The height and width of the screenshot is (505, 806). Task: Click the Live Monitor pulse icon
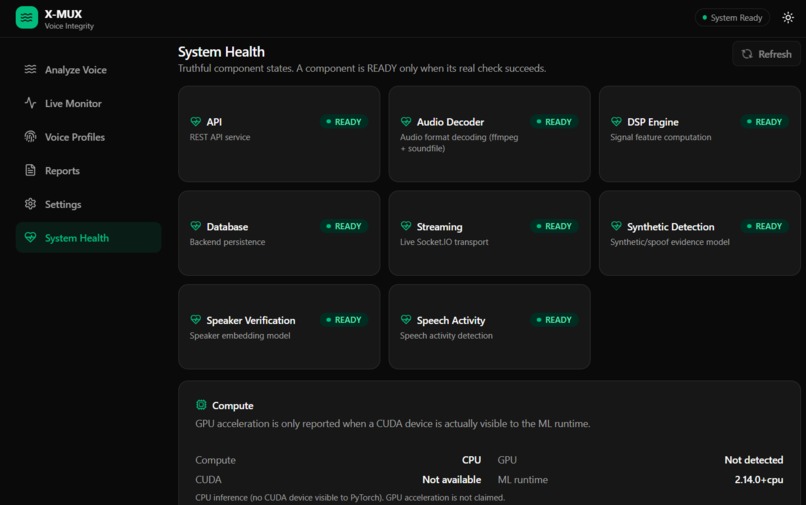coord(30,103)
